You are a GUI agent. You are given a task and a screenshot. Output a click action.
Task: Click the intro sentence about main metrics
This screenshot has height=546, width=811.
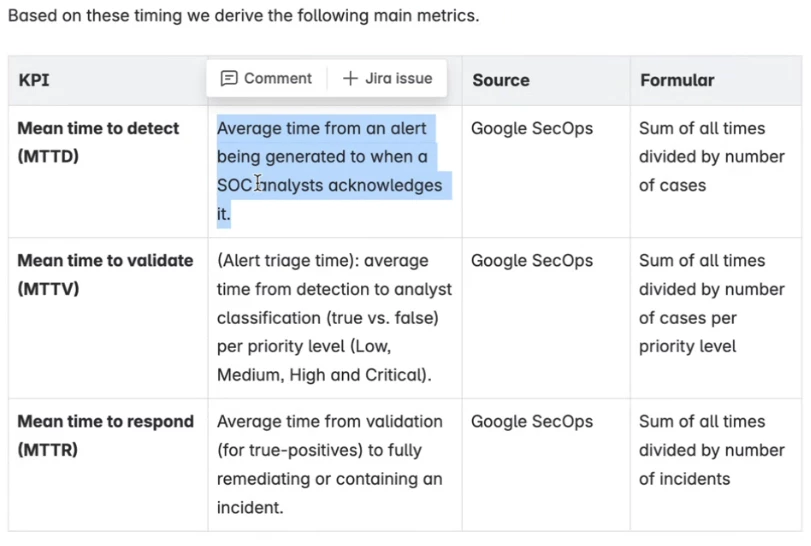point(244,16)
